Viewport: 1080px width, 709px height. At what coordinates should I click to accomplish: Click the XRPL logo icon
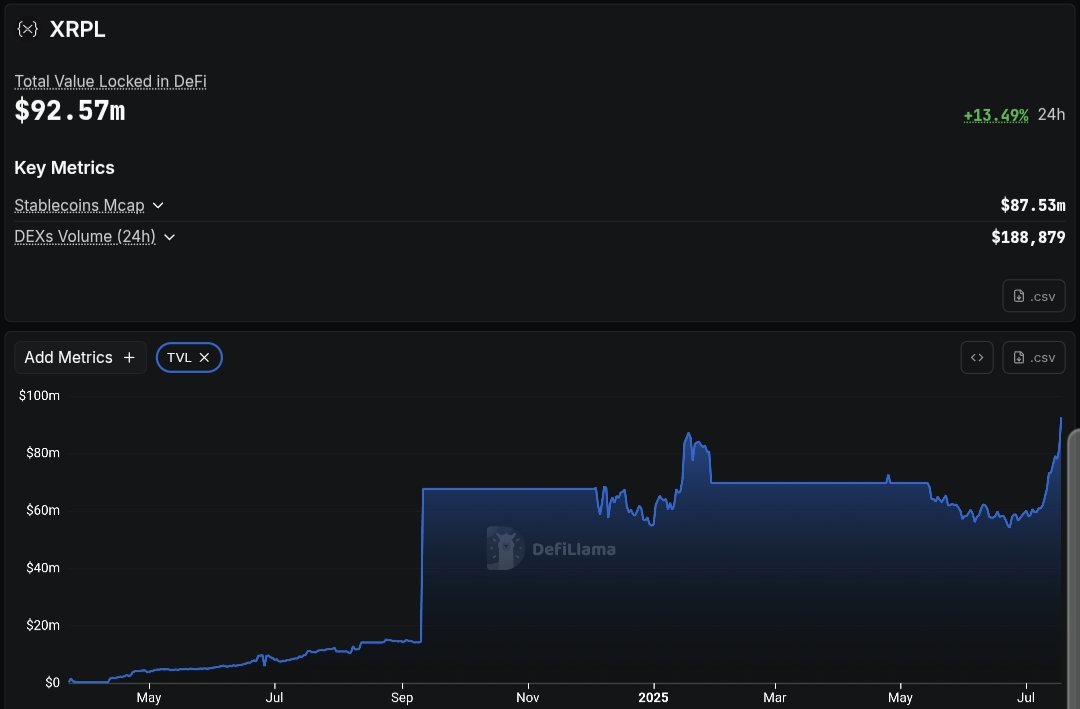pyautogui.click(x=26, y=29)
